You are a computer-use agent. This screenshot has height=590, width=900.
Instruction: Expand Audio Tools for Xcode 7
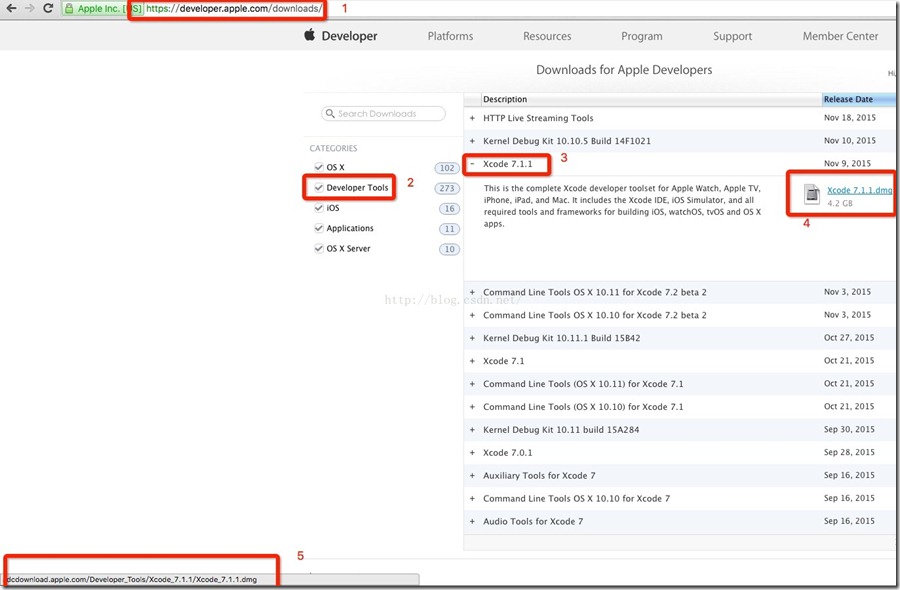click(x=472, y=522)
